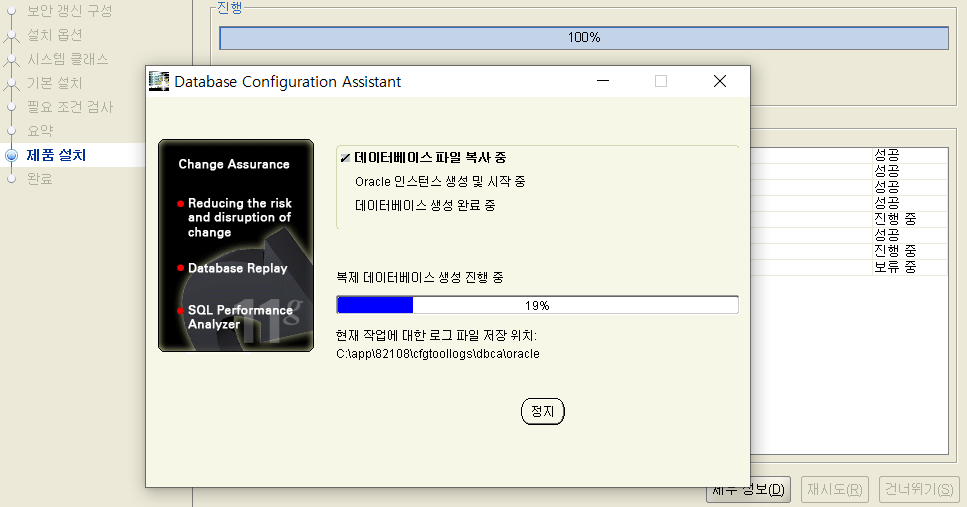Open 세부 정보(D) details button in installer
The image size is (967, 507).
tap(748, 489)
